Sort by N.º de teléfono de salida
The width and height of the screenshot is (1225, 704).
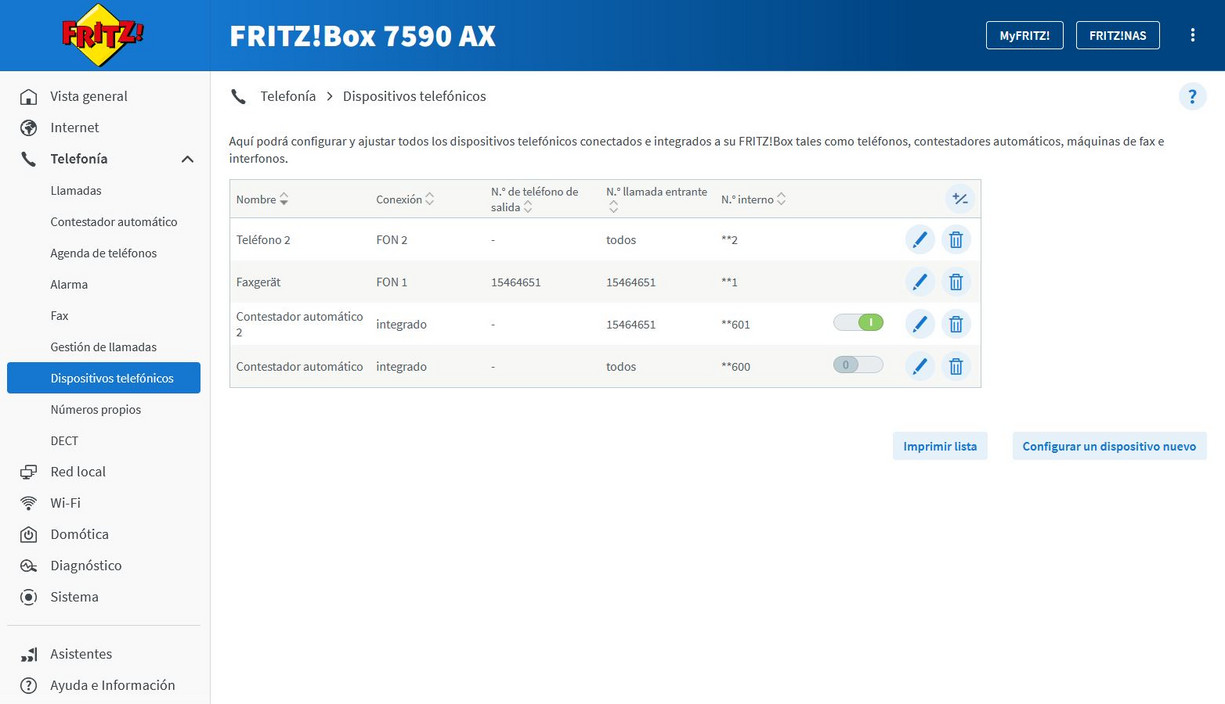tap(535, 199)
